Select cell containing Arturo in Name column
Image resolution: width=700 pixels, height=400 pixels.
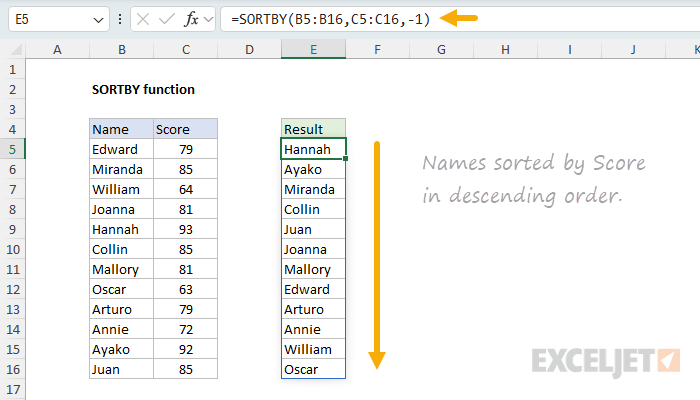tap(121, 309)
